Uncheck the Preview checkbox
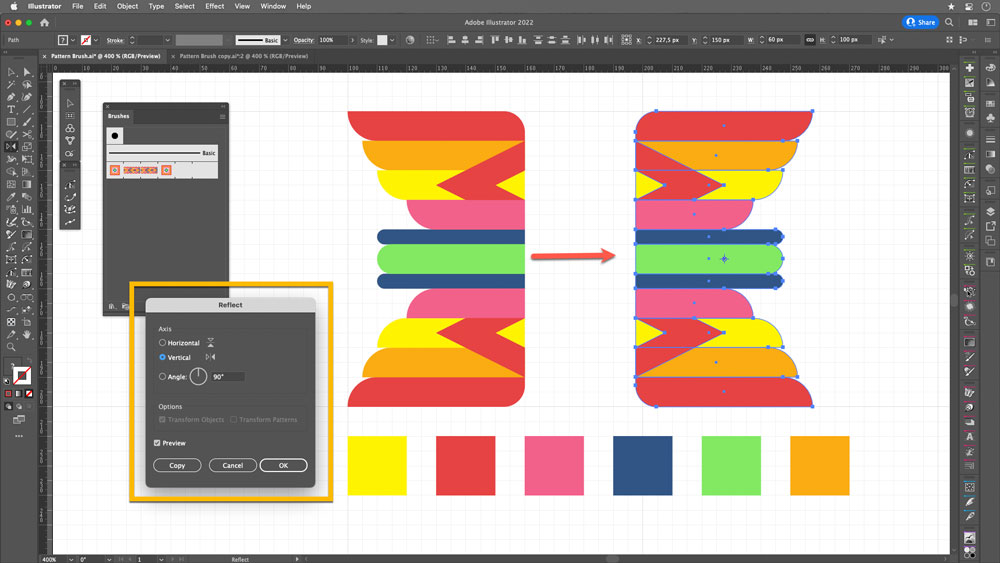1000x563 pixels. (x=158, y=443)
